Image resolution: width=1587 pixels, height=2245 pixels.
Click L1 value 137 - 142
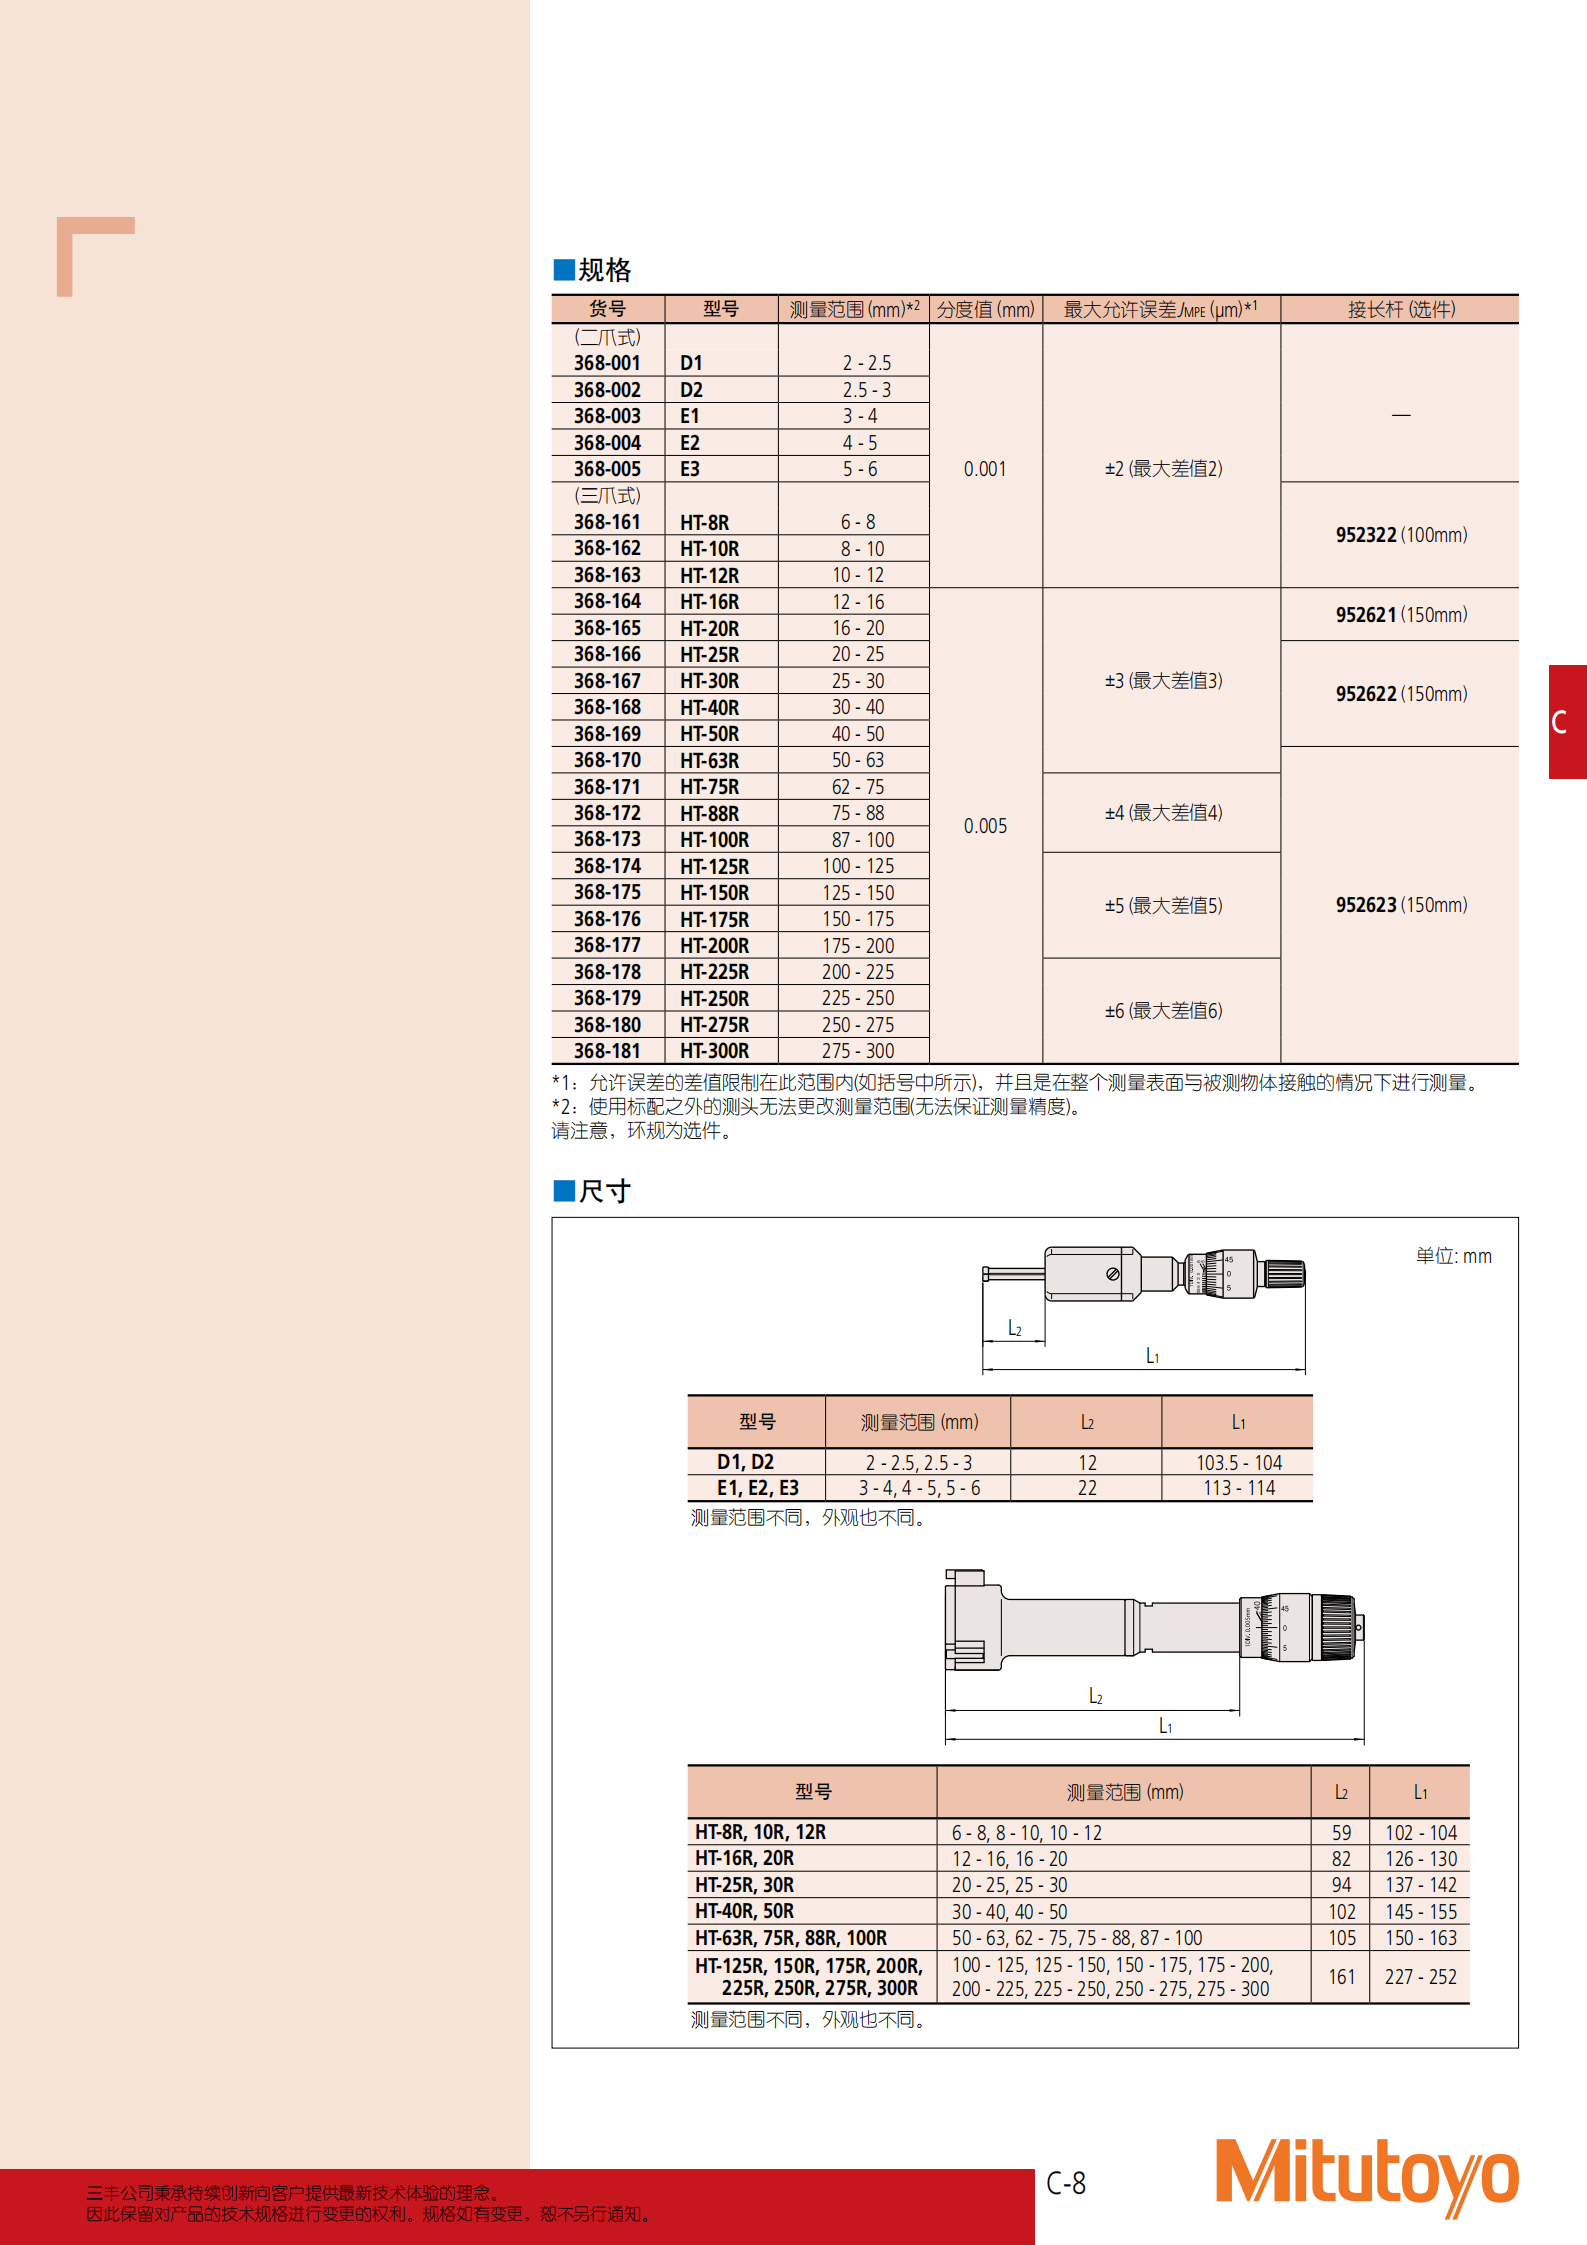pos(1420,1885)
